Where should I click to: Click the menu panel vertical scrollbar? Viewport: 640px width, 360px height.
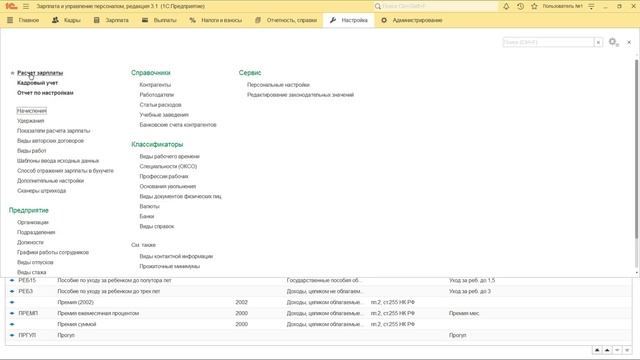pyautogui.click(x=636, y=149)
